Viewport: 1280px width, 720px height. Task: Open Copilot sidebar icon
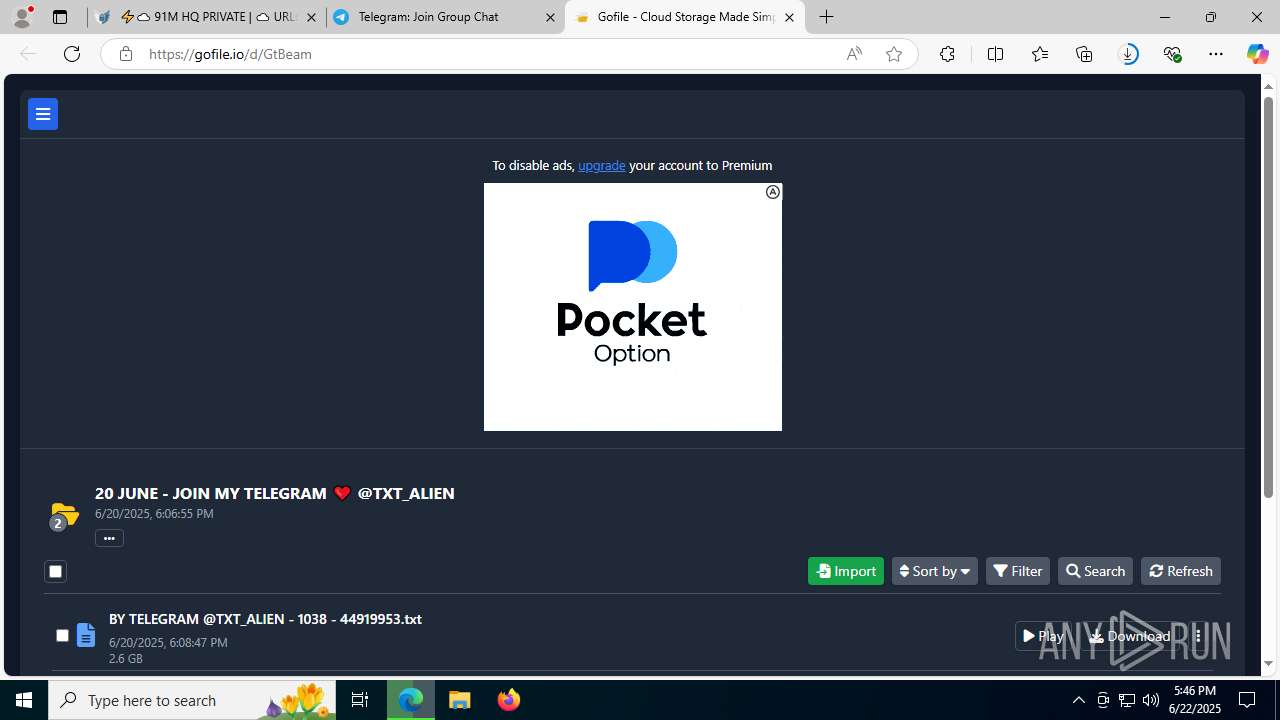(x=1257, y=54)
